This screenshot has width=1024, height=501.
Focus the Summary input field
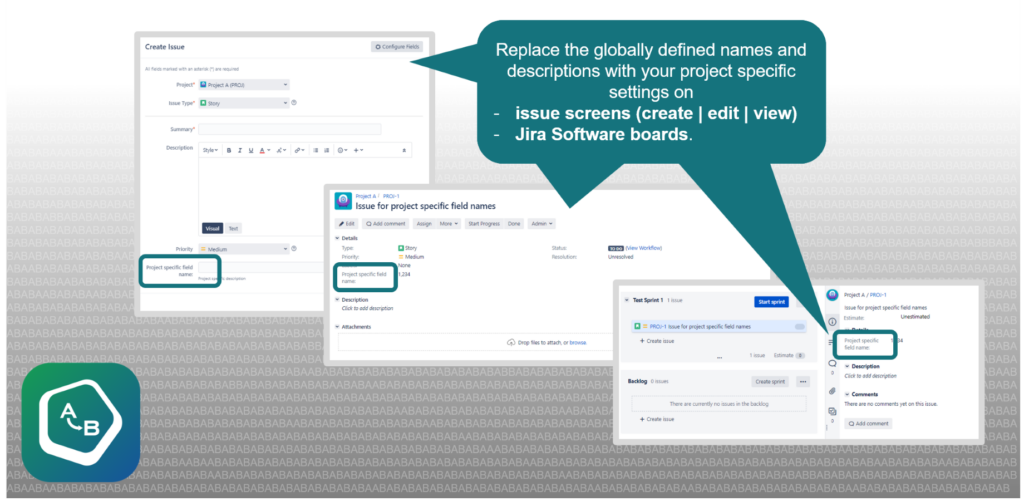[290, 129]
